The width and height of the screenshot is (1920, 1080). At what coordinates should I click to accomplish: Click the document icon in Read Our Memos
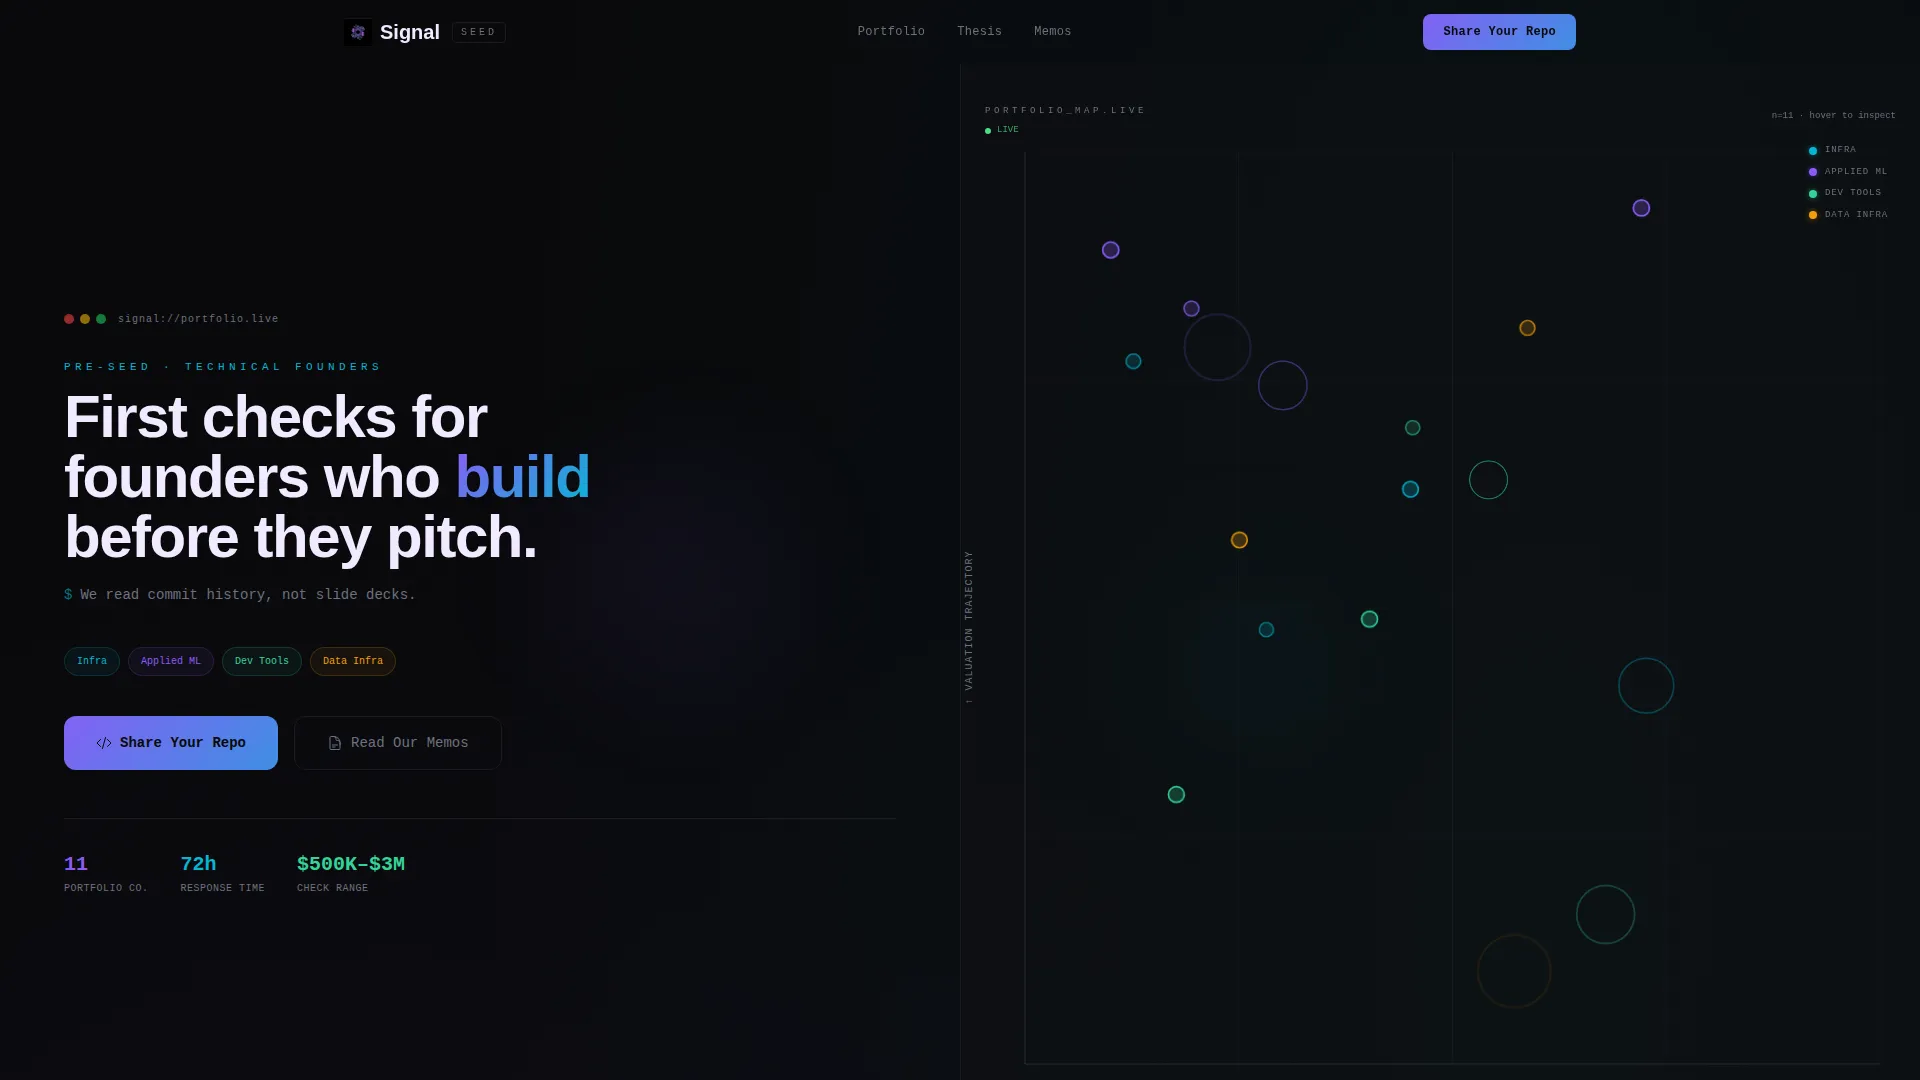(x=335, y=743)
